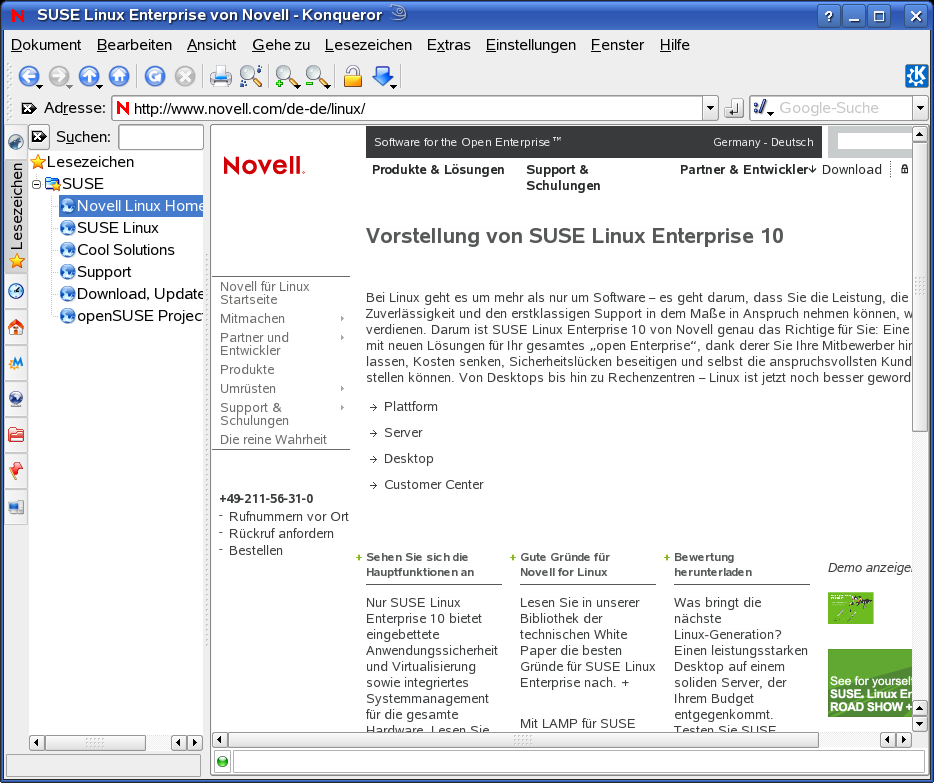Click the Plattform link
Screen dimensions: 934x783
410,407
